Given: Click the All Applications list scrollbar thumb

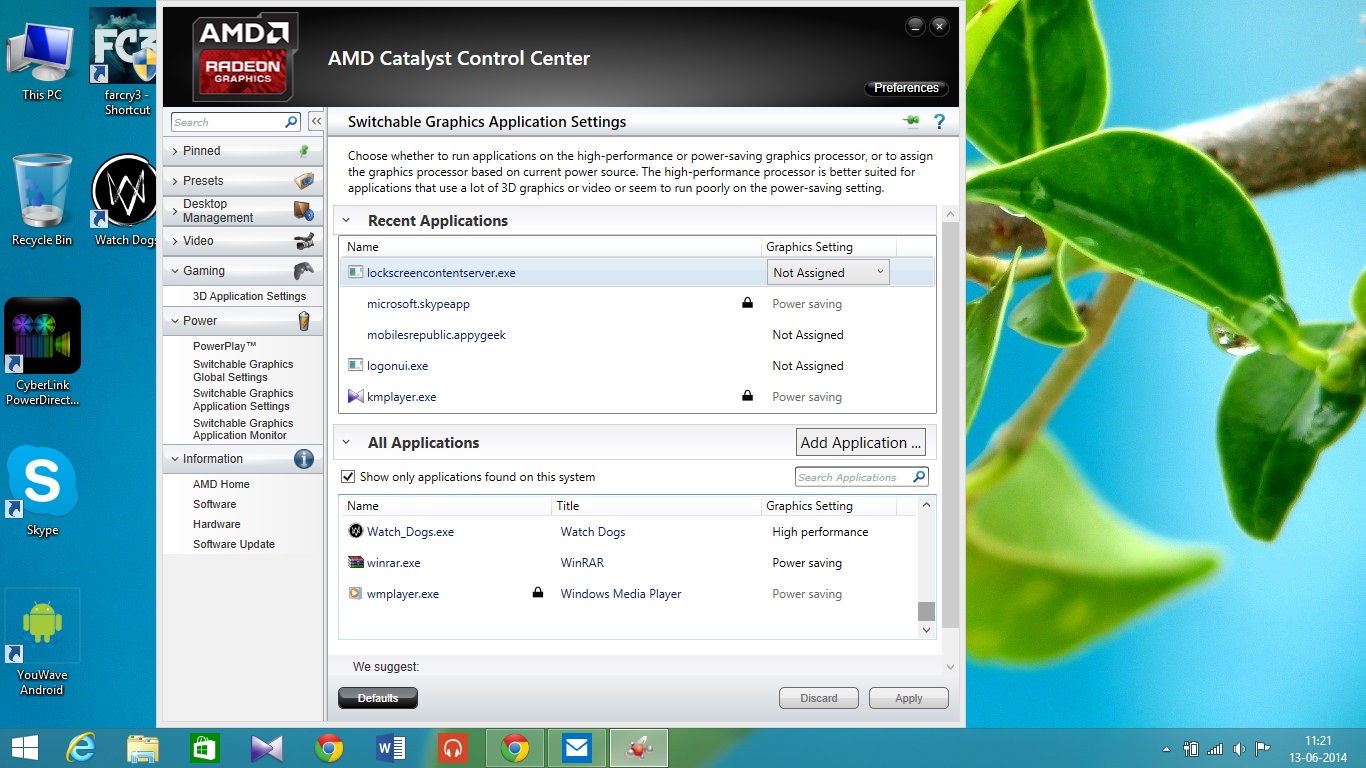Looking at the screenshot, I should click(926, 611).
